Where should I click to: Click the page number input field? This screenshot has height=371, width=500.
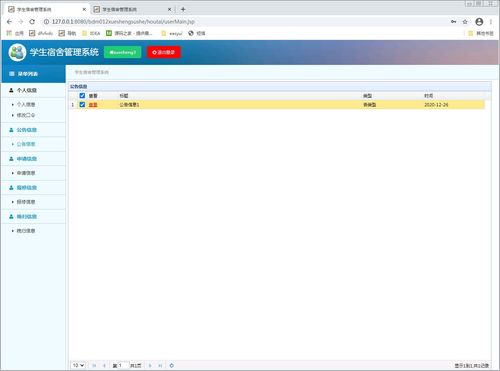pos(123,365)
